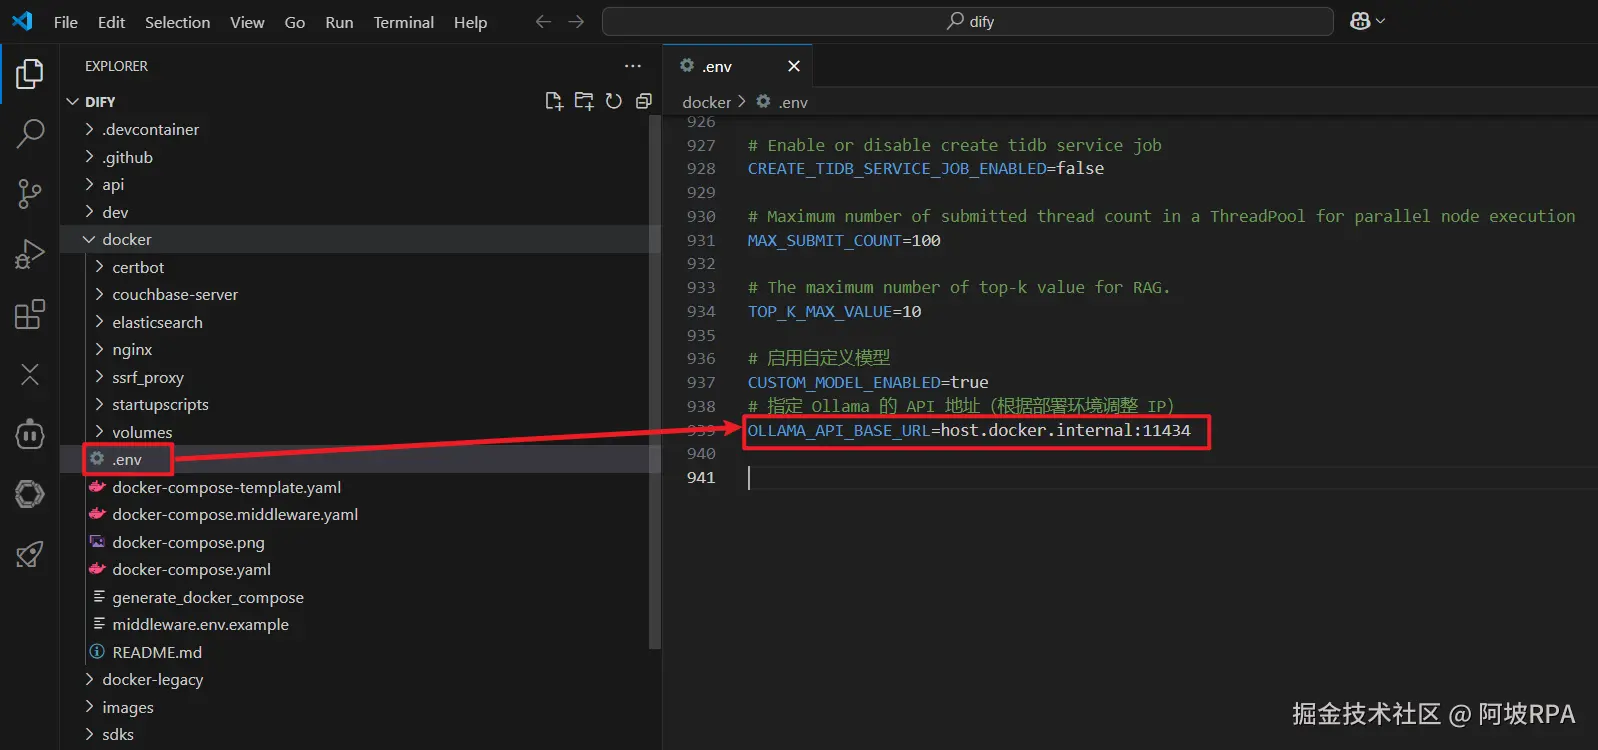Open the Copilot menu in title bar

[1367, 21]
